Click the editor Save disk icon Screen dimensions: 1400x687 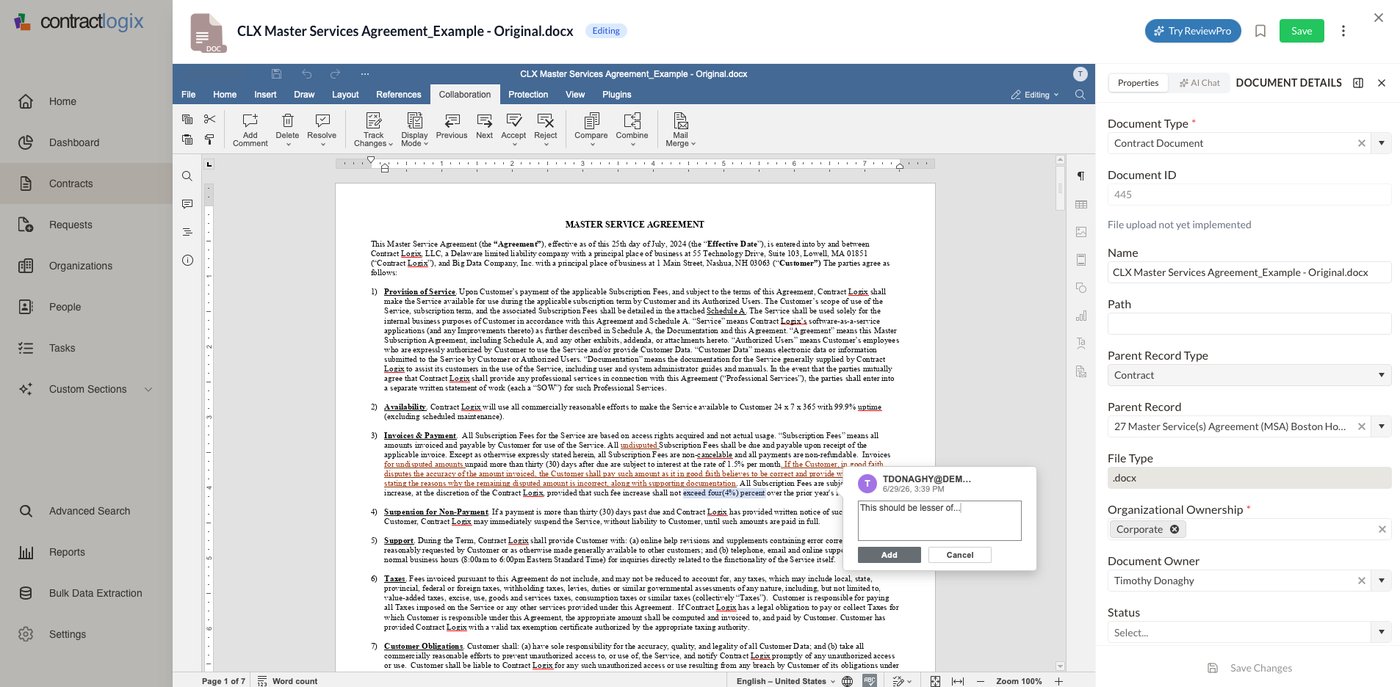[276, 74]
